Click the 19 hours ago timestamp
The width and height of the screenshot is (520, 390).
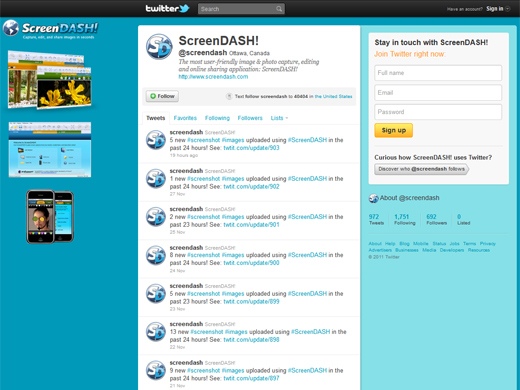click(184, 155)
